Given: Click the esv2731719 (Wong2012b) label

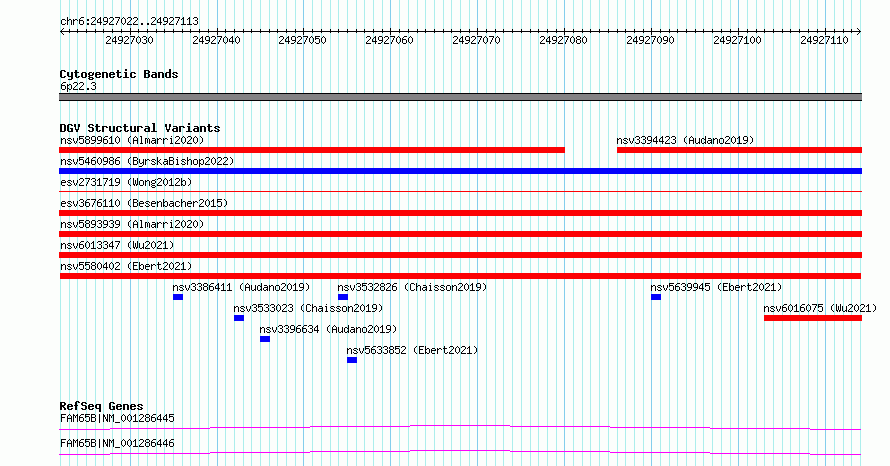Looking at the screenshot, I should pos(126,182).
